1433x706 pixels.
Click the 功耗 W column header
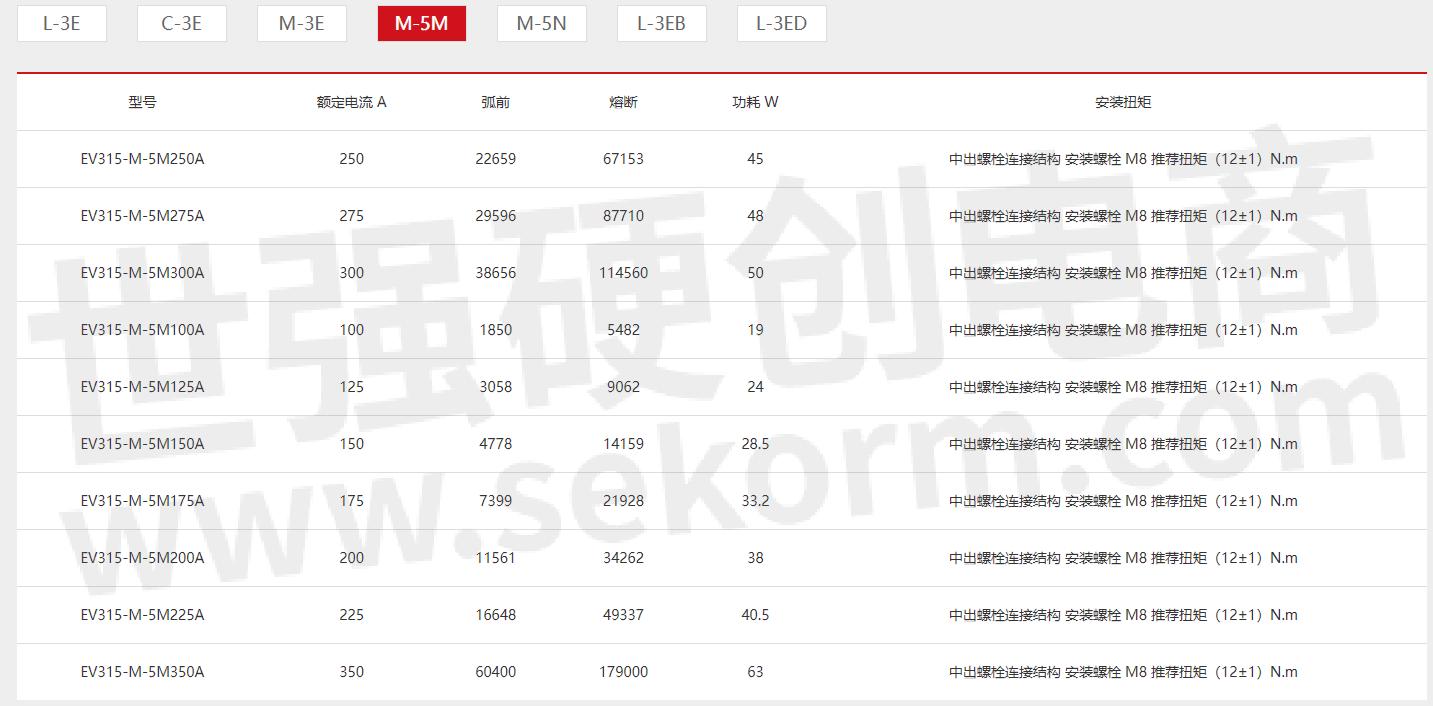755,101
